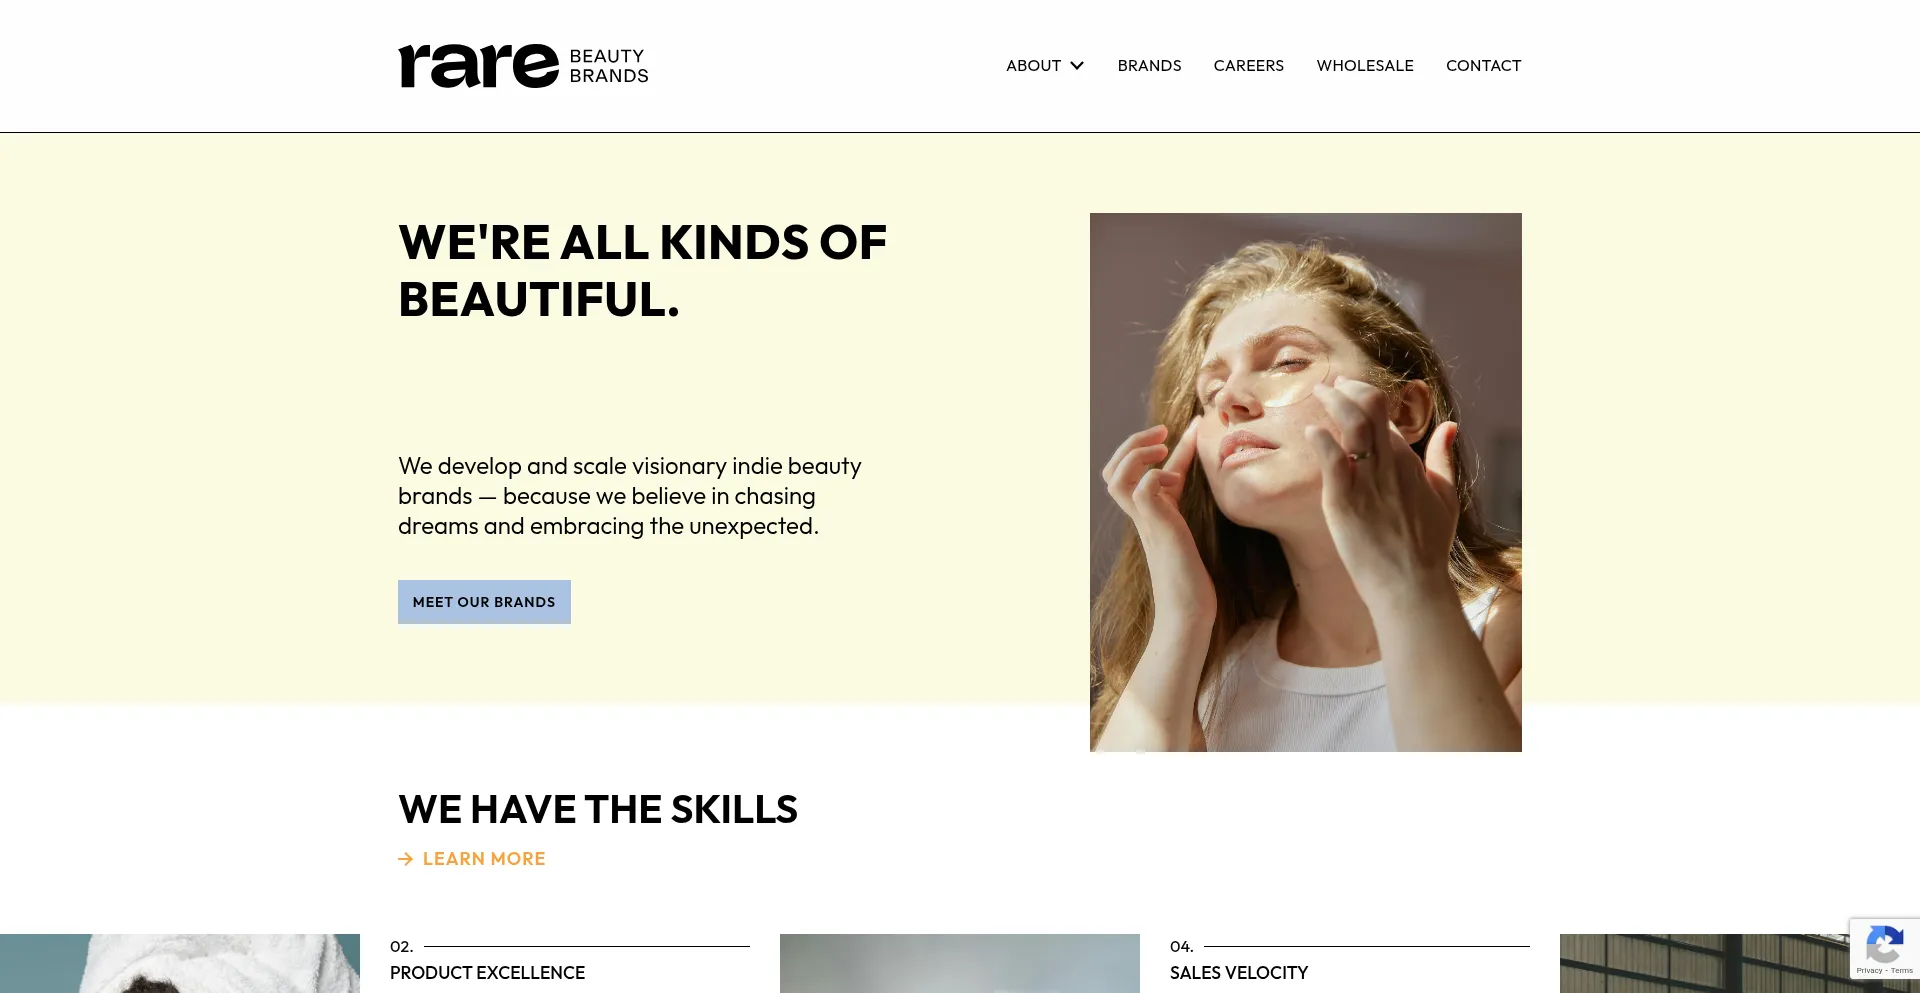Click the WE HAVE THE SKILLS heading

[597, 809]
